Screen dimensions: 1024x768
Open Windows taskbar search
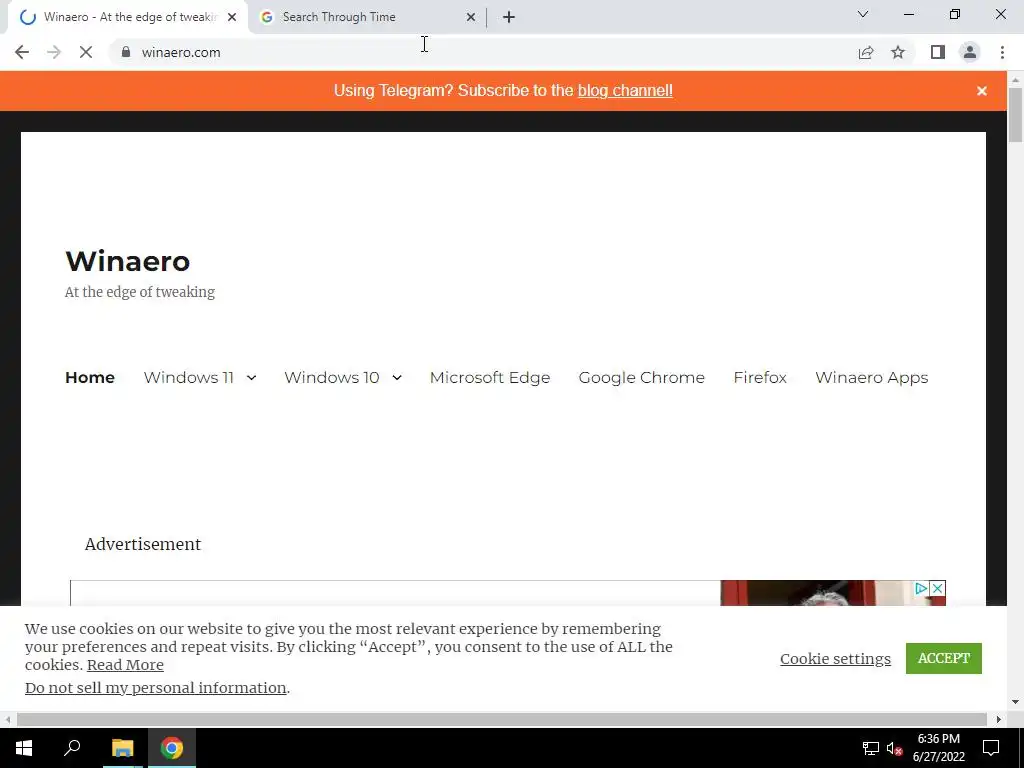[x=72, y=748]
